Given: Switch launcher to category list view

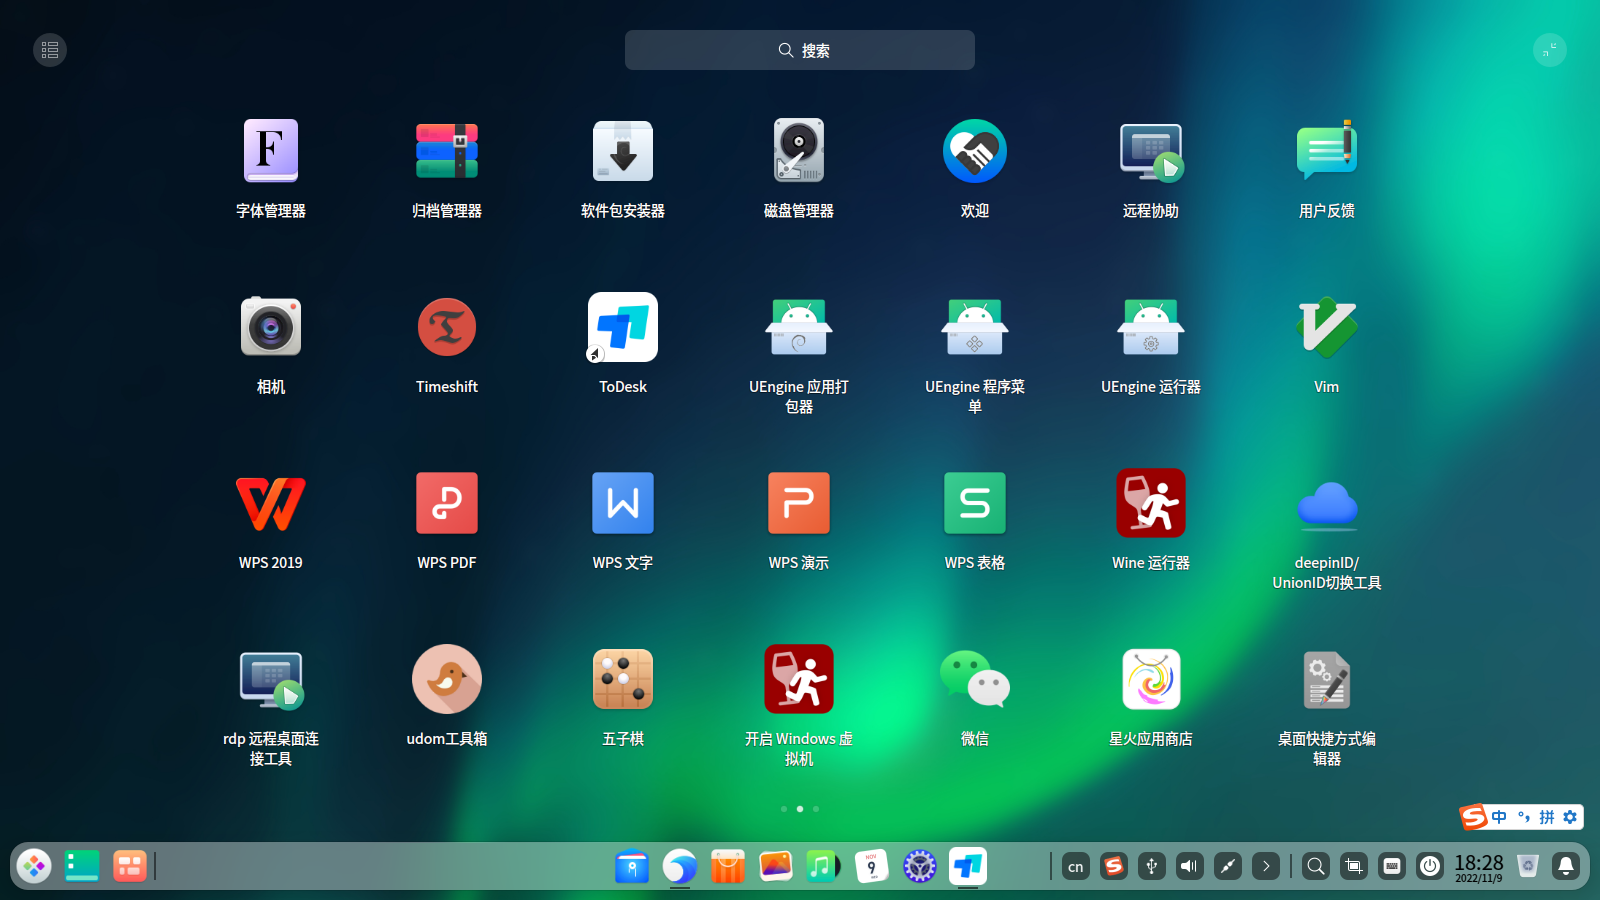Looking at the screenshot, I should (50, 50).
